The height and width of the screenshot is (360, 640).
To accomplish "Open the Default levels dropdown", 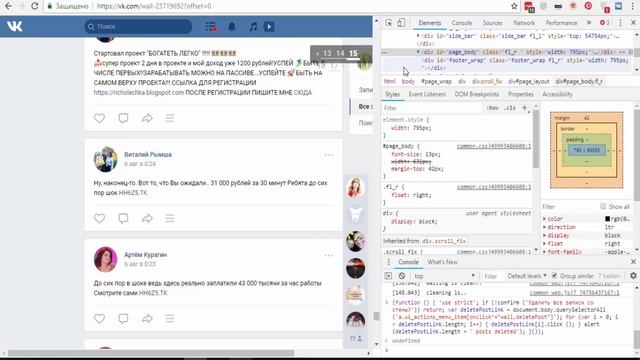I will [x=527, y=276].
